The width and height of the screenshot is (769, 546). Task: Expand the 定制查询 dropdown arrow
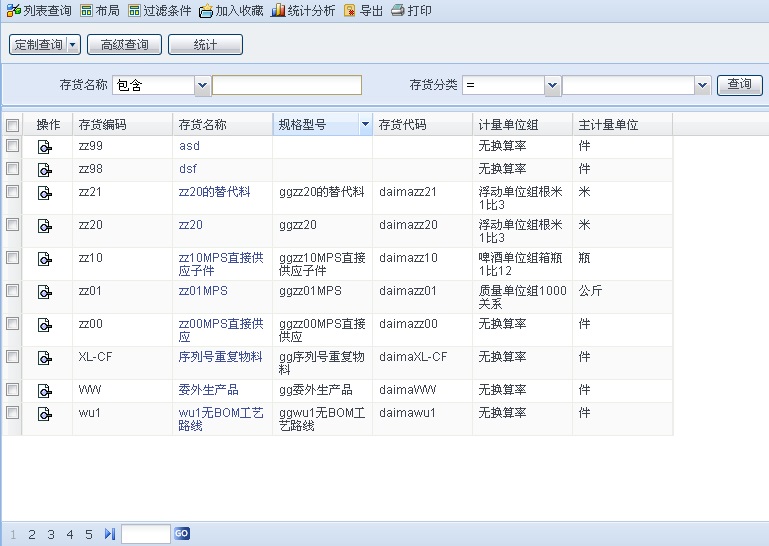point(73,45)
